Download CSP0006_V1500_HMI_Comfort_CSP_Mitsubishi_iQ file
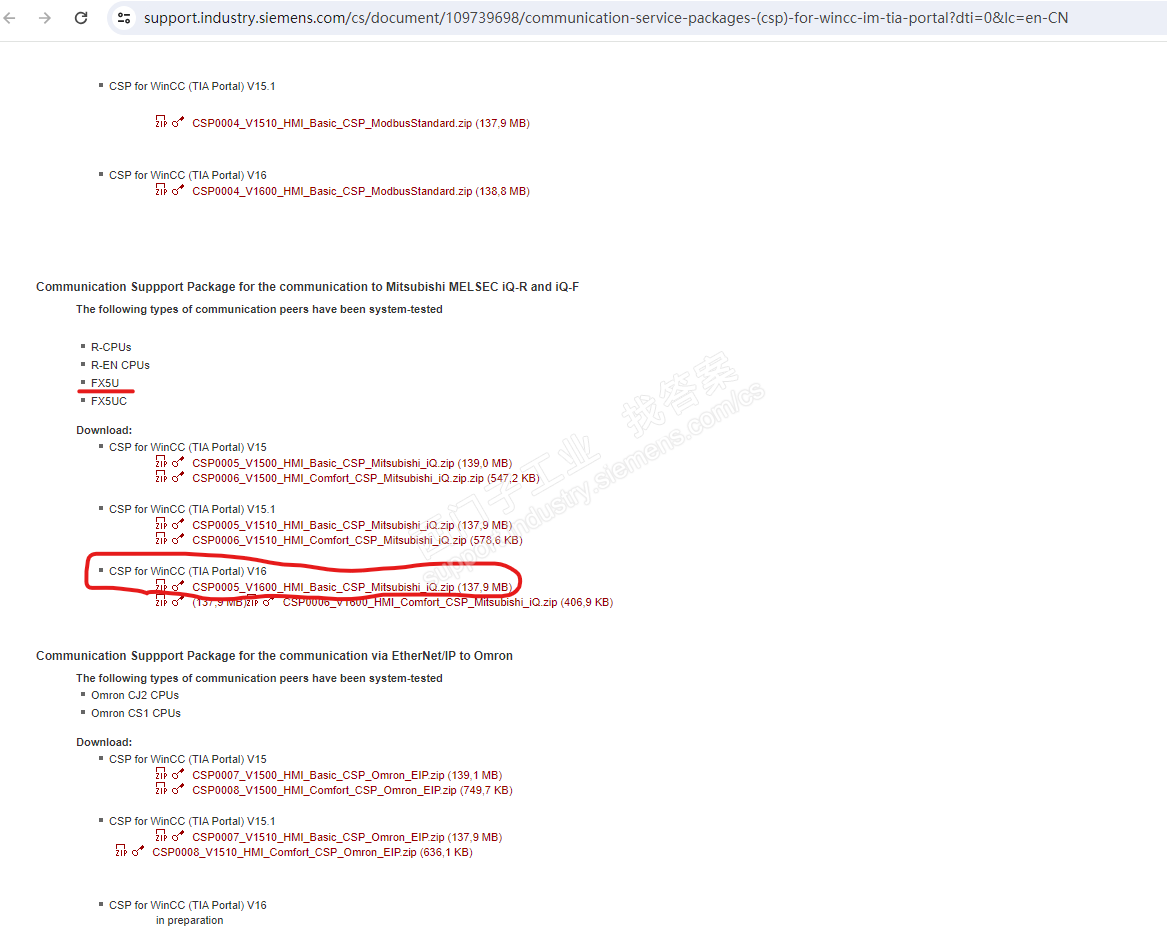1167x938 pixels. click(x=366, y=478)
